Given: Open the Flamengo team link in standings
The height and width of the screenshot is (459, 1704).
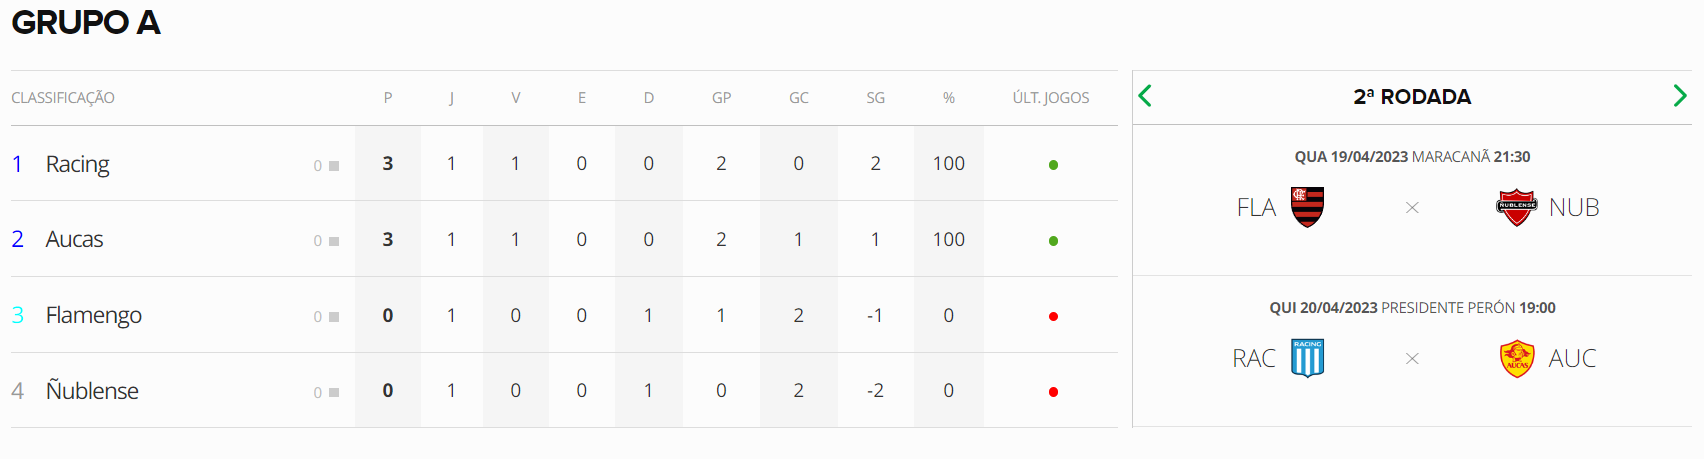Looking at the screenshot, I should [x=94, y=315].
